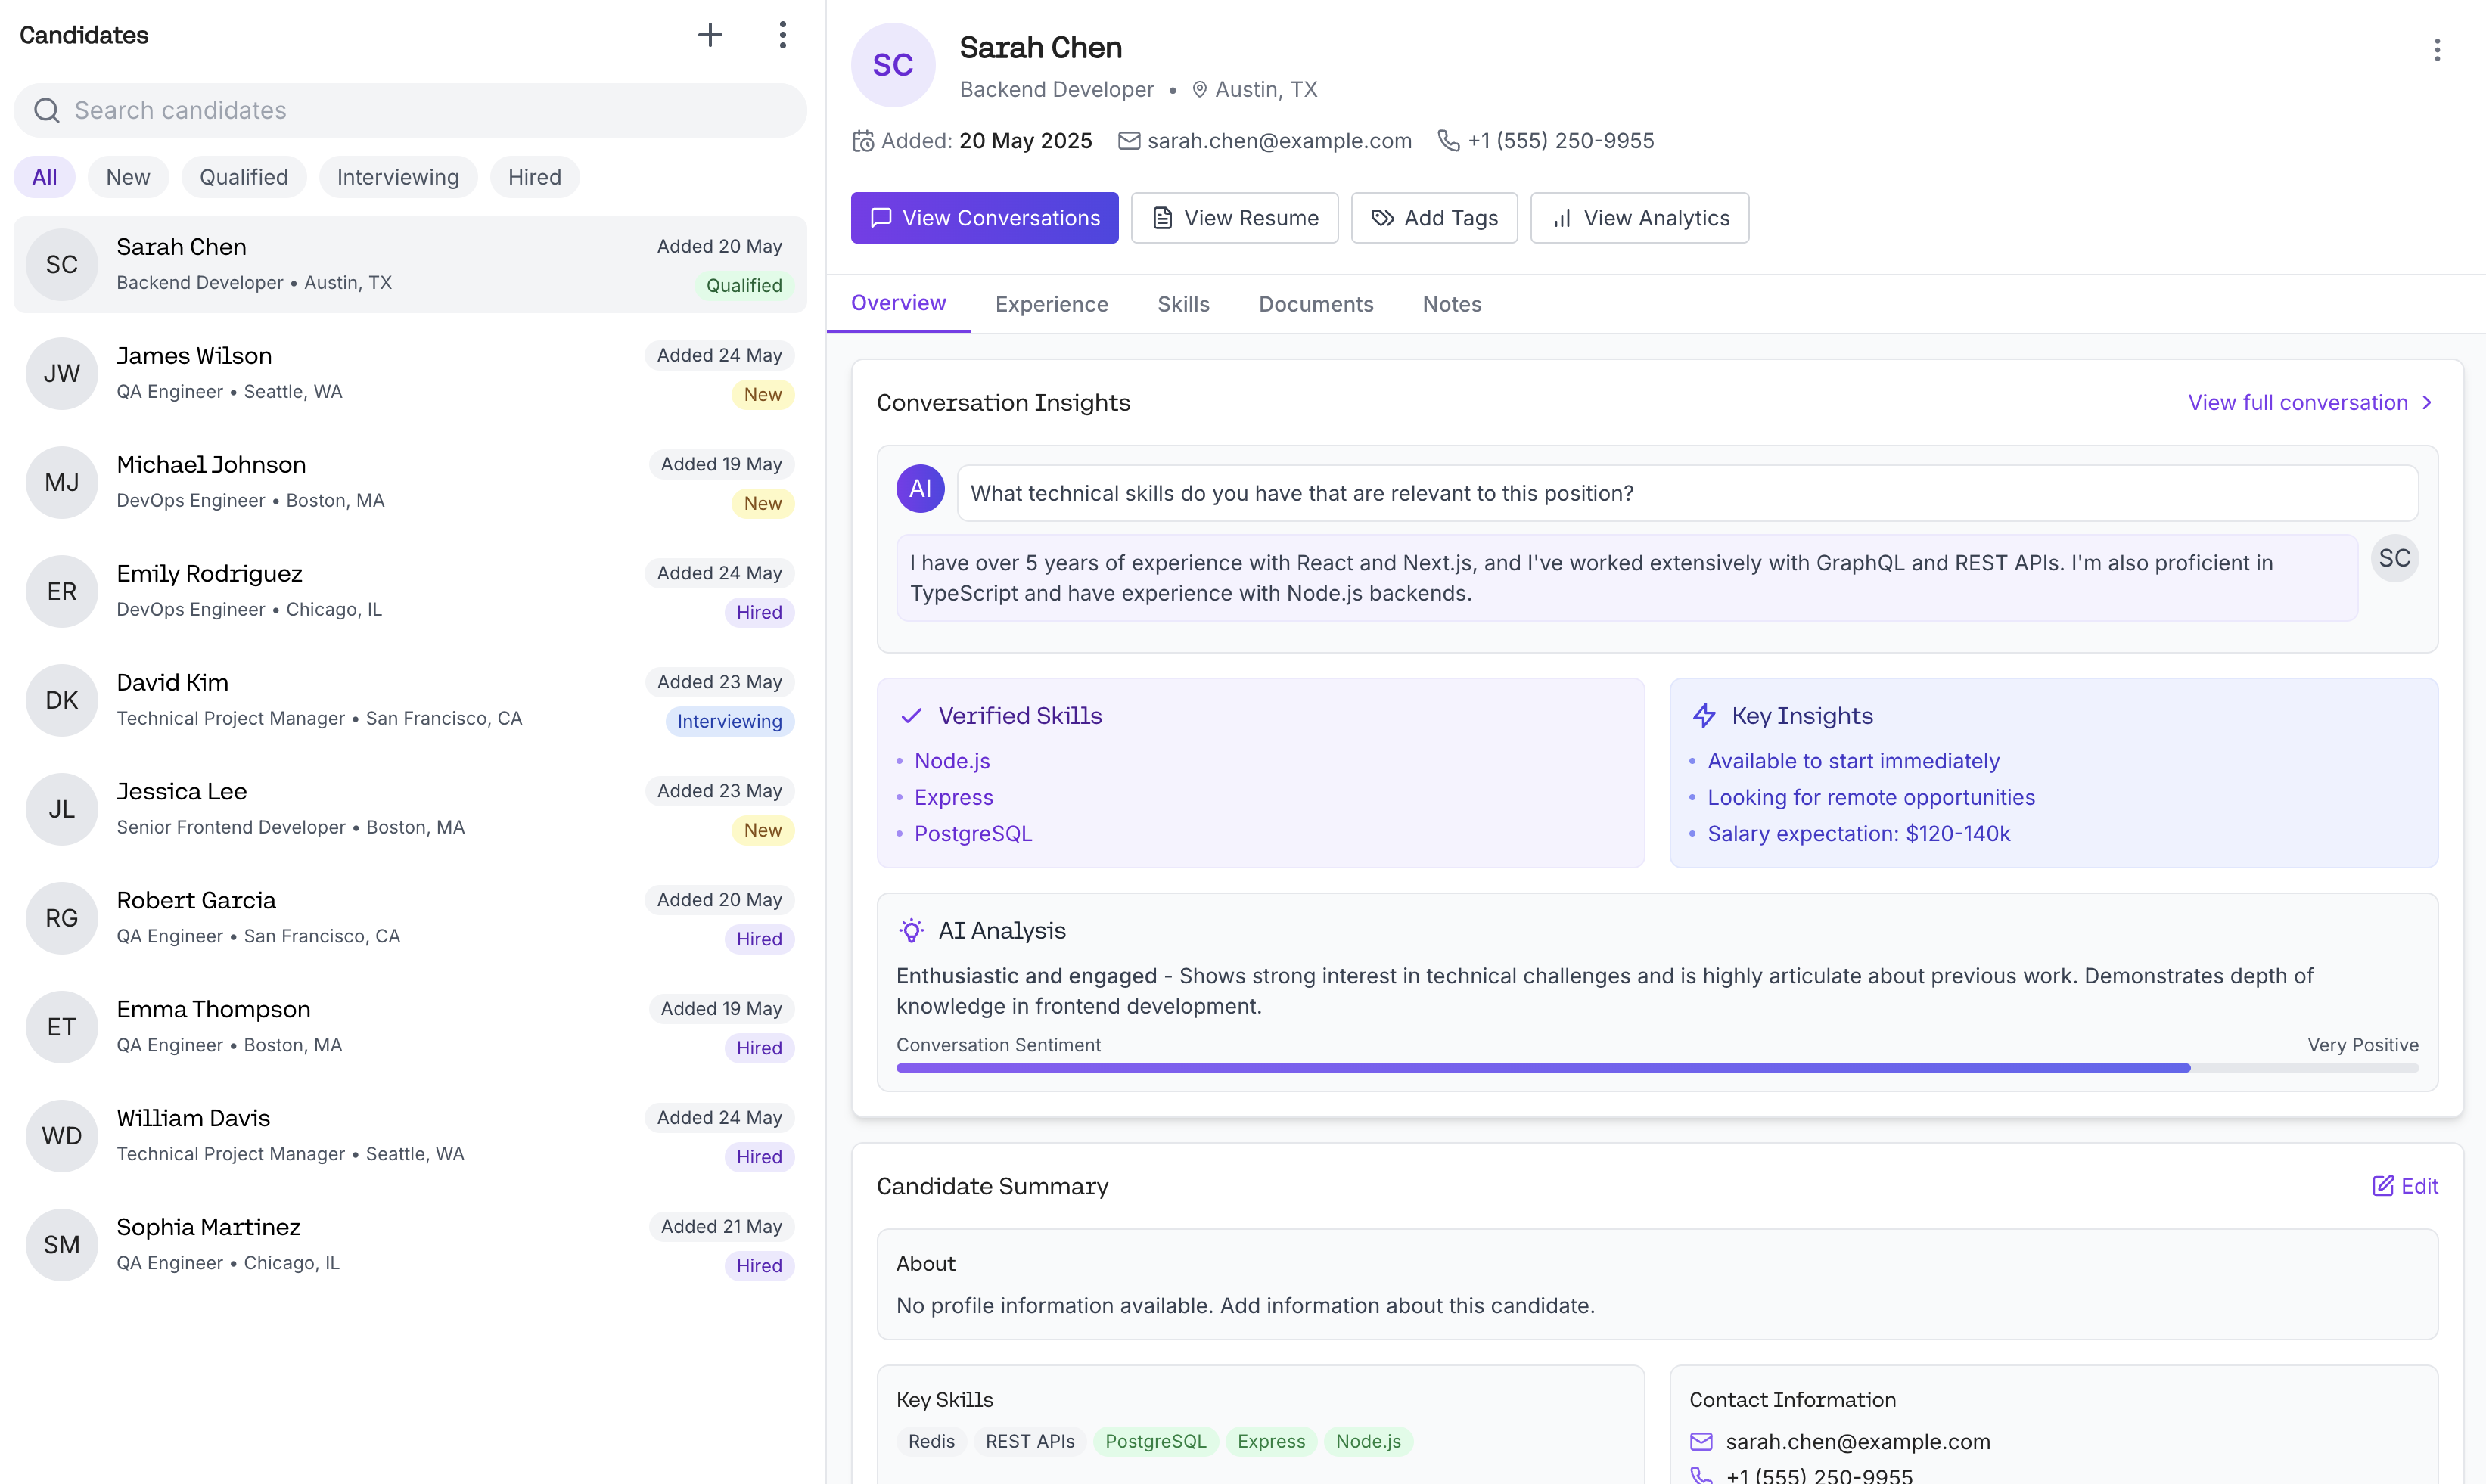Click the email envelope icon in header
The width and height of the screenshot is (2486, 1484).
[1128, 141]
